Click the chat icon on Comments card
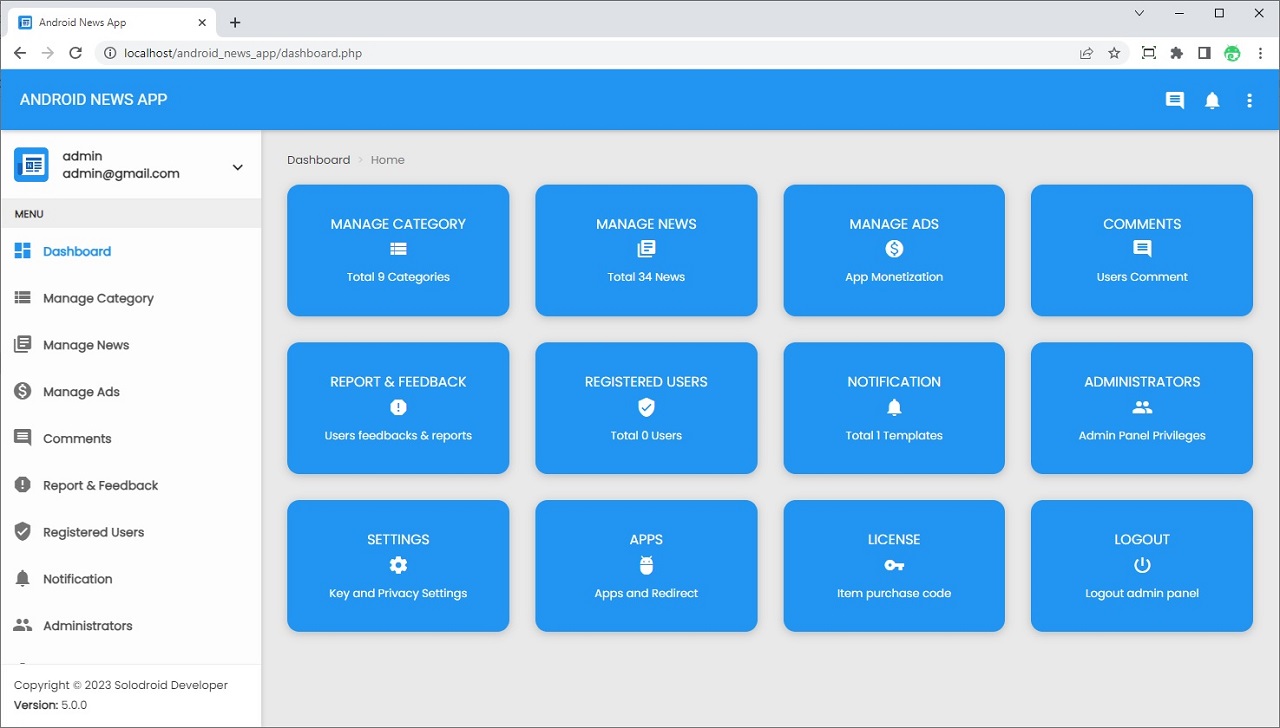 [x=1142, y=249]
